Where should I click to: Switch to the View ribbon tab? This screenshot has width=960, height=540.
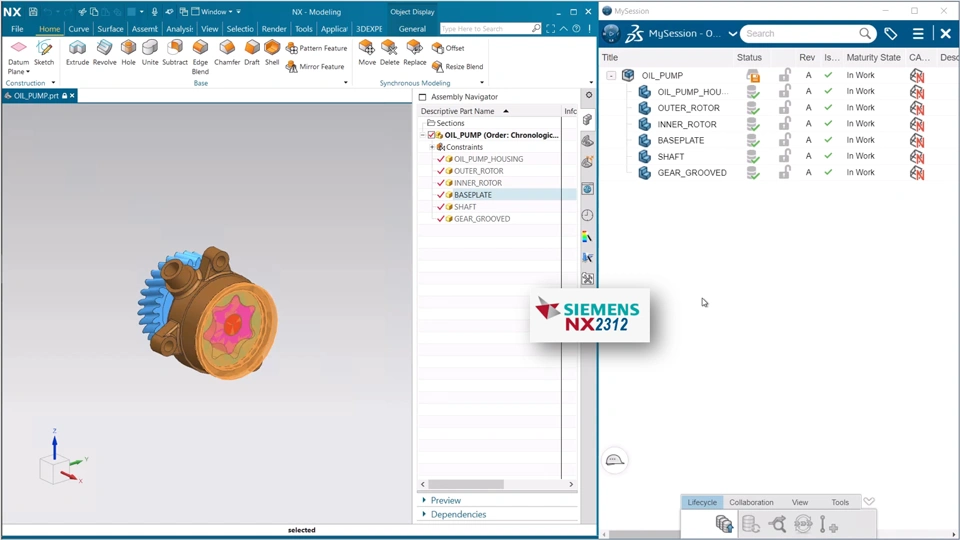pyautogui.click(x=209, y=29)
